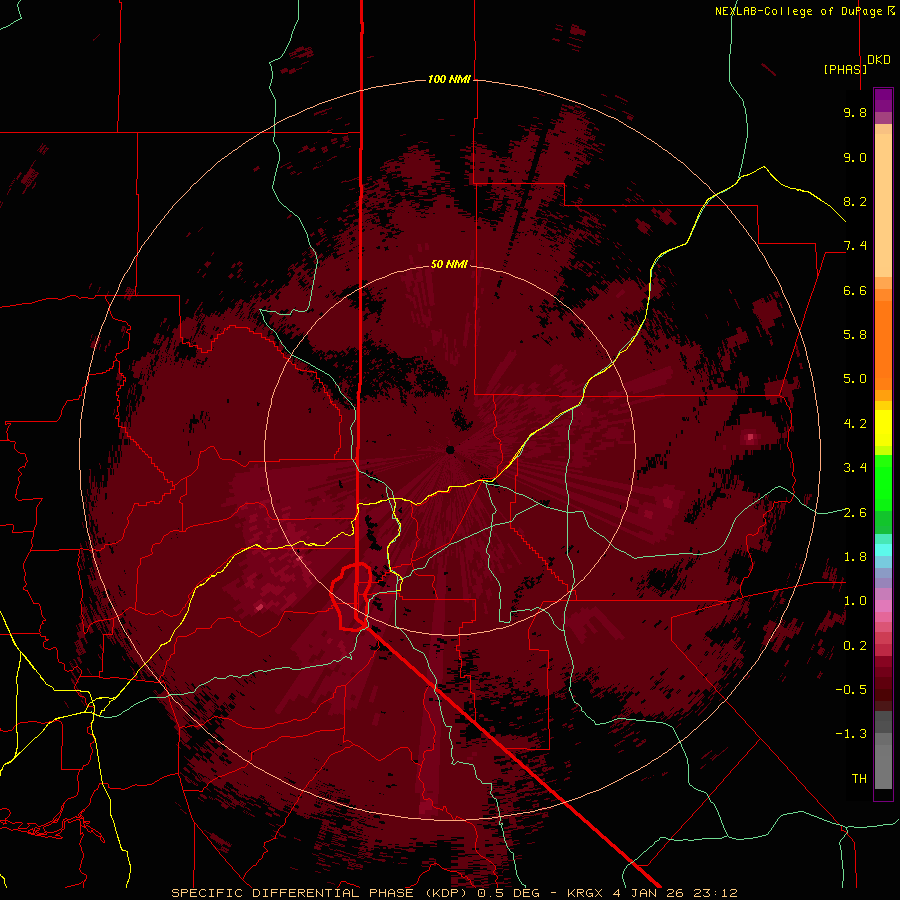The height and width of the screenshot is (900, 900).
Task: Click the [PHAS] label above the color bar
Action: (845, 69)
